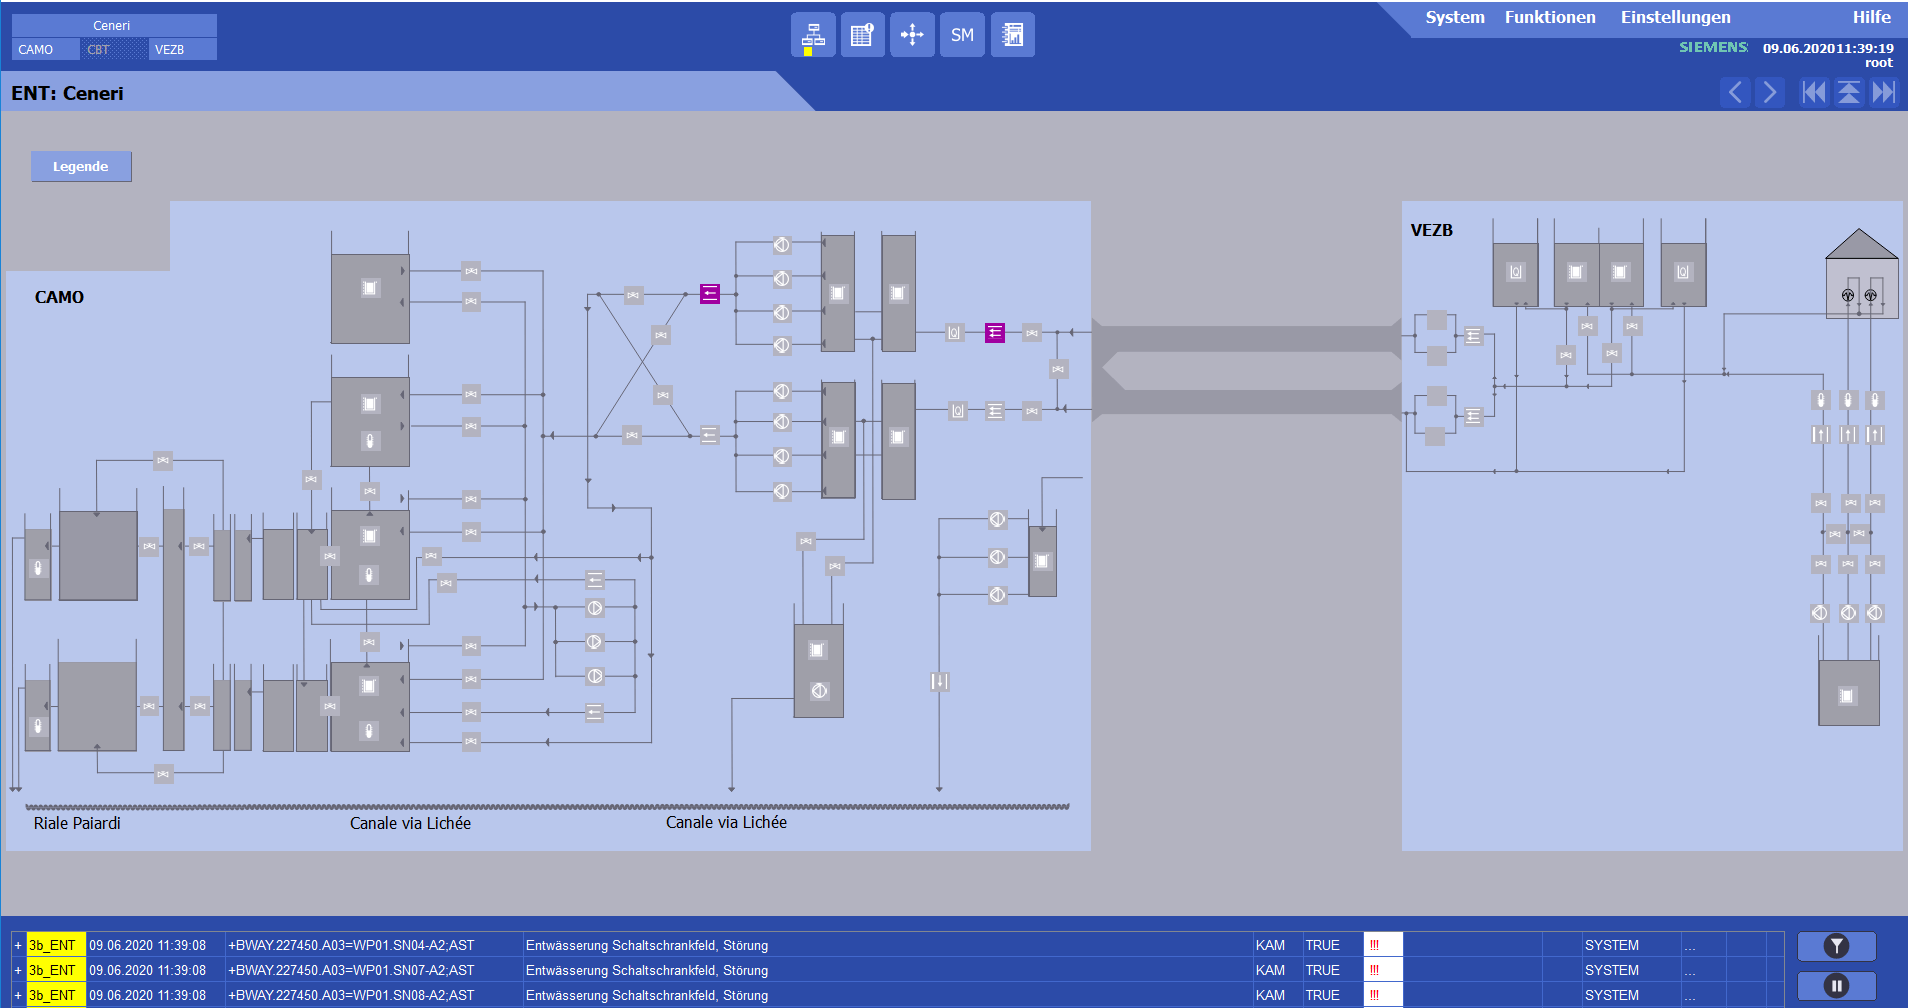The image size is (1908, 1008).
Task: Open the plant hierarchy overview icon
Action: 813,35
